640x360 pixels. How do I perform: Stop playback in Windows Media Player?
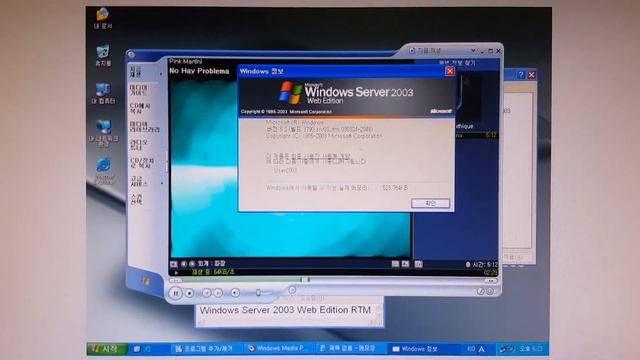tap(189, 293)
